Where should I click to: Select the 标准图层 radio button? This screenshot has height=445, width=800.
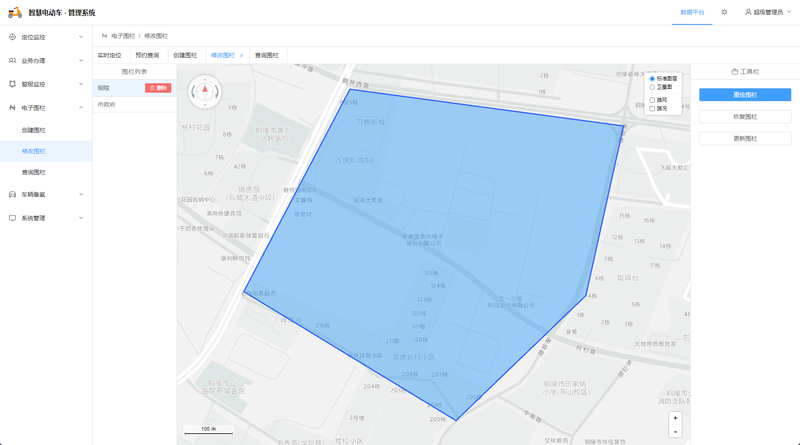[652, 79]
